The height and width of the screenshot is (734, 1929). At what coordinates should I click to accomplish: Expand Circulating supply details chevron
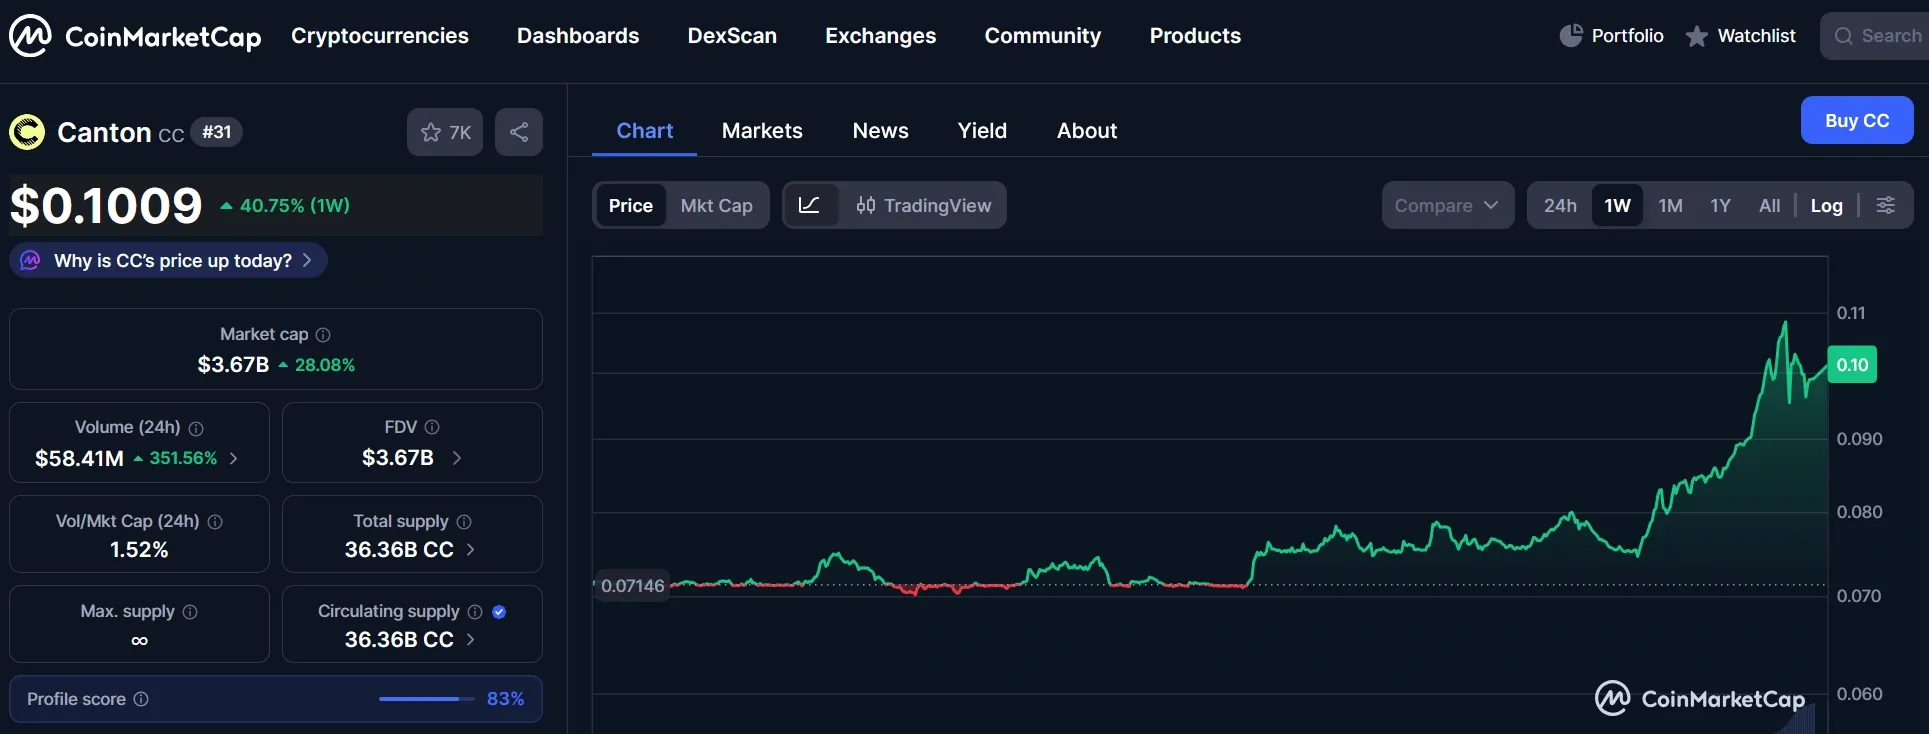tap(471, 640)
